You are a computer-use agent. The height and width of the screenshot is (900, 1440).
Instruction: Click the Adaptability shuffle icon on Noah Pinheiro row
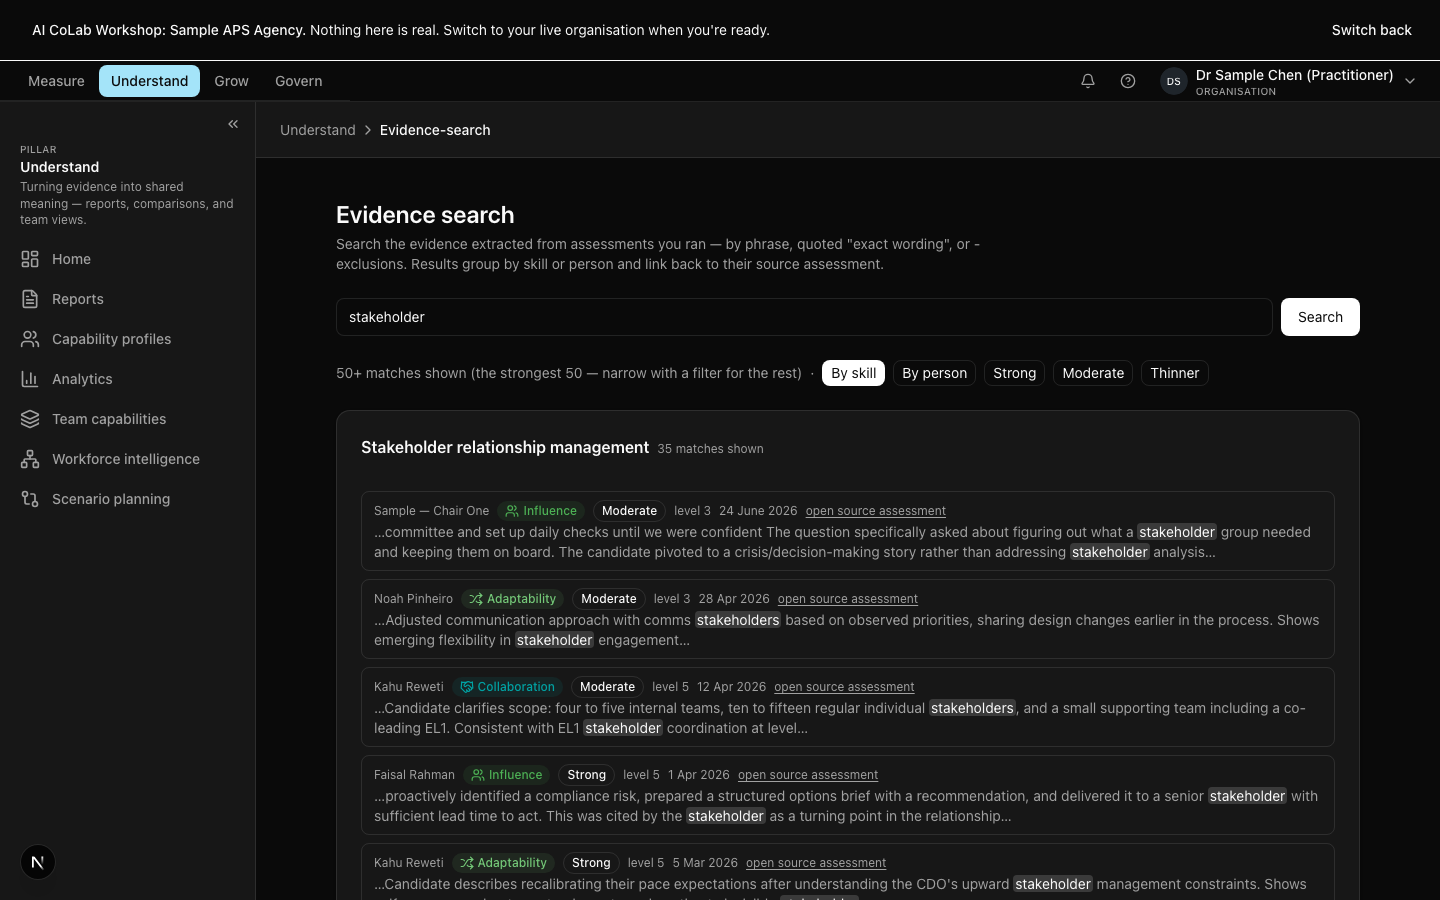476,599
